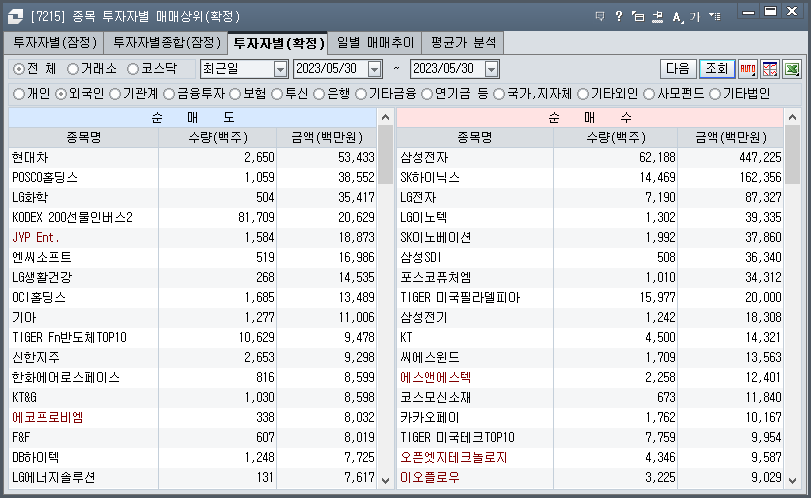Switch to the 평균가 분석 tab
The width and height of the screenshot is (811, 498).
[463, 42]
